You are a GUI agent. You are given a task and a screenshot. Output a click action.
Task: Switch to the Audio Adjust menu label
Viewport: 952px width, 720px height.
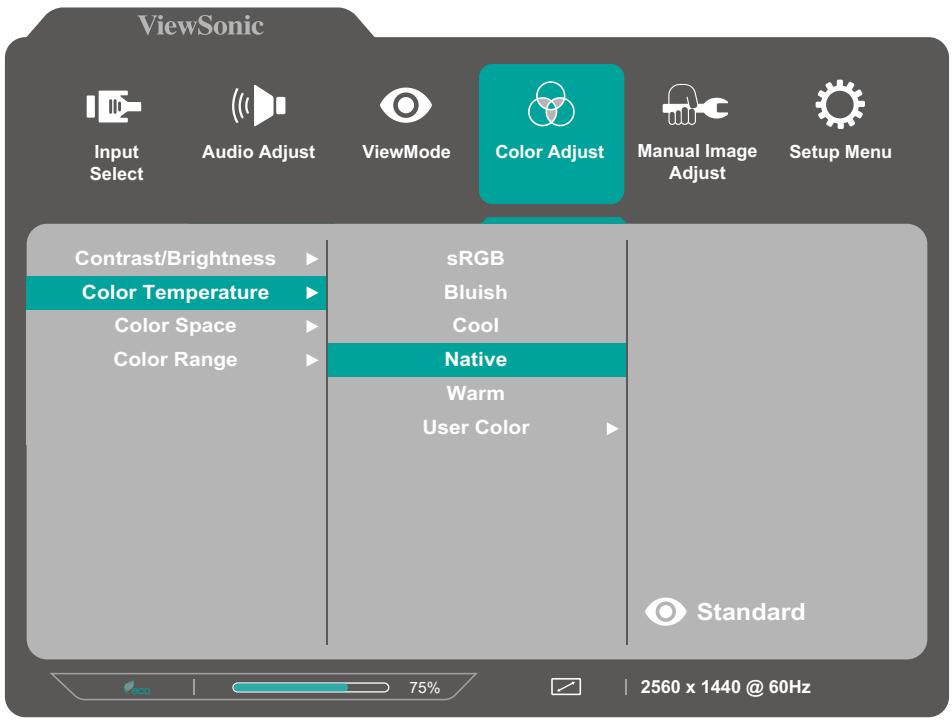tap(259, 152)
